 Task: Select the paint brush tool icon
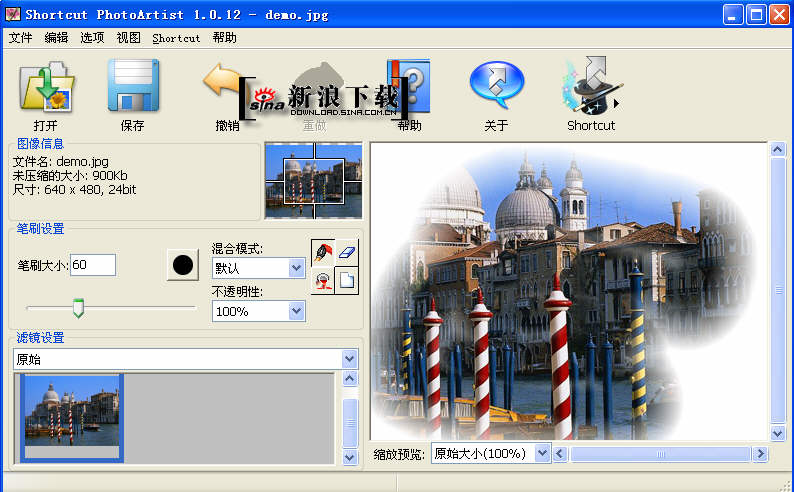tap(323, 252)
